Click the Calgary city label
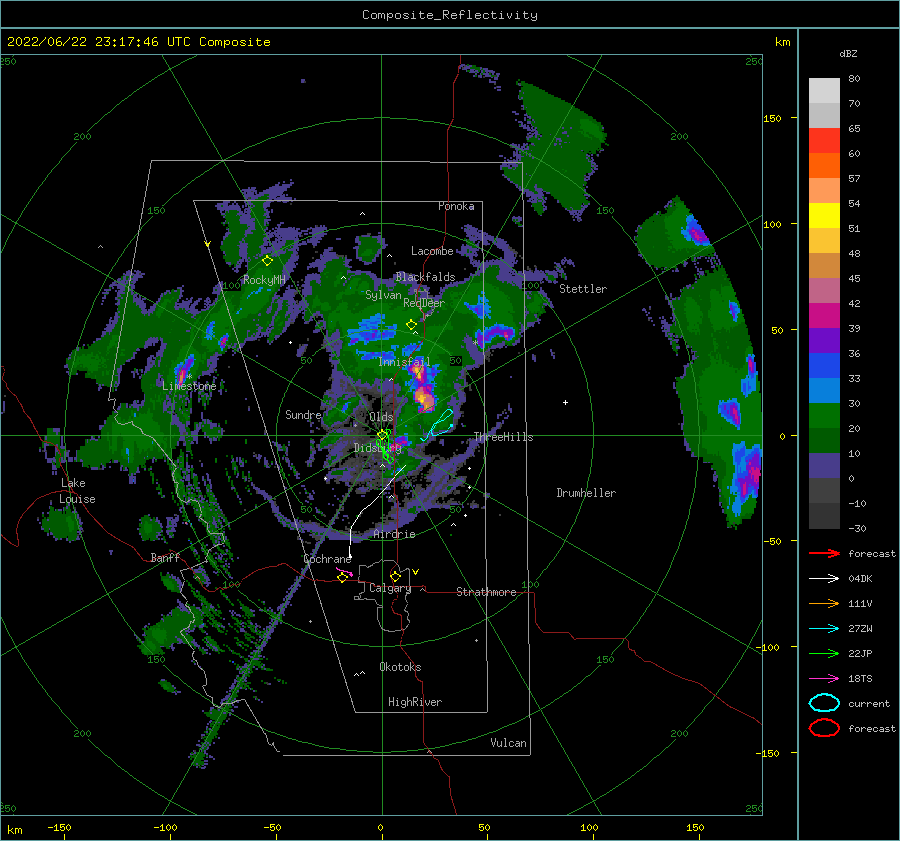 [390, 588]
